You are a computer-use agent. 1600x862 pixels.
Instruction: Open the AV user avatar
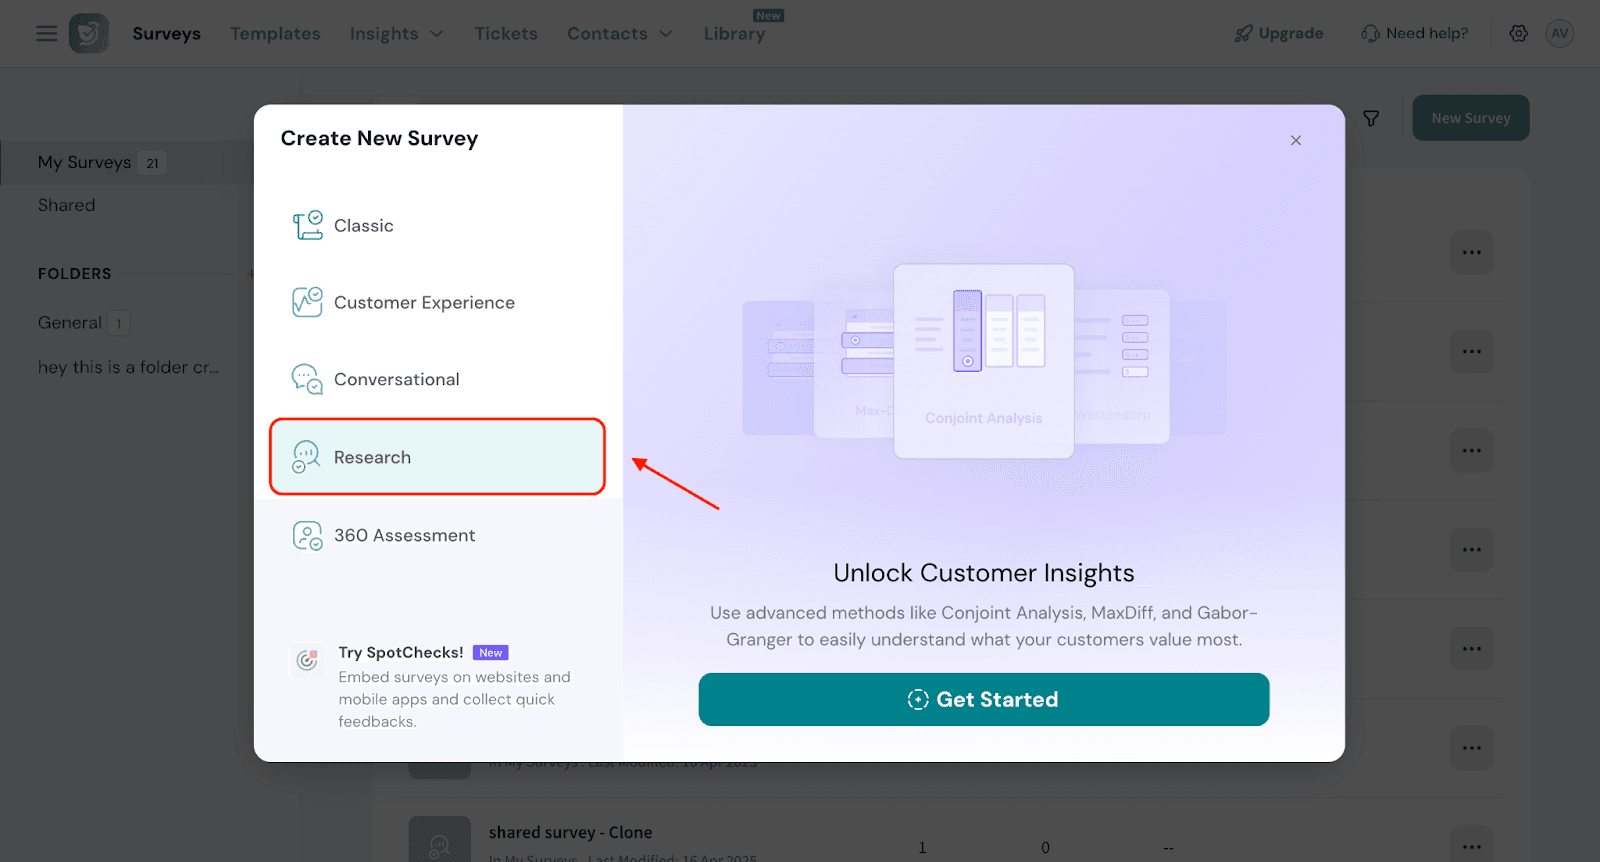point(1559,33)
